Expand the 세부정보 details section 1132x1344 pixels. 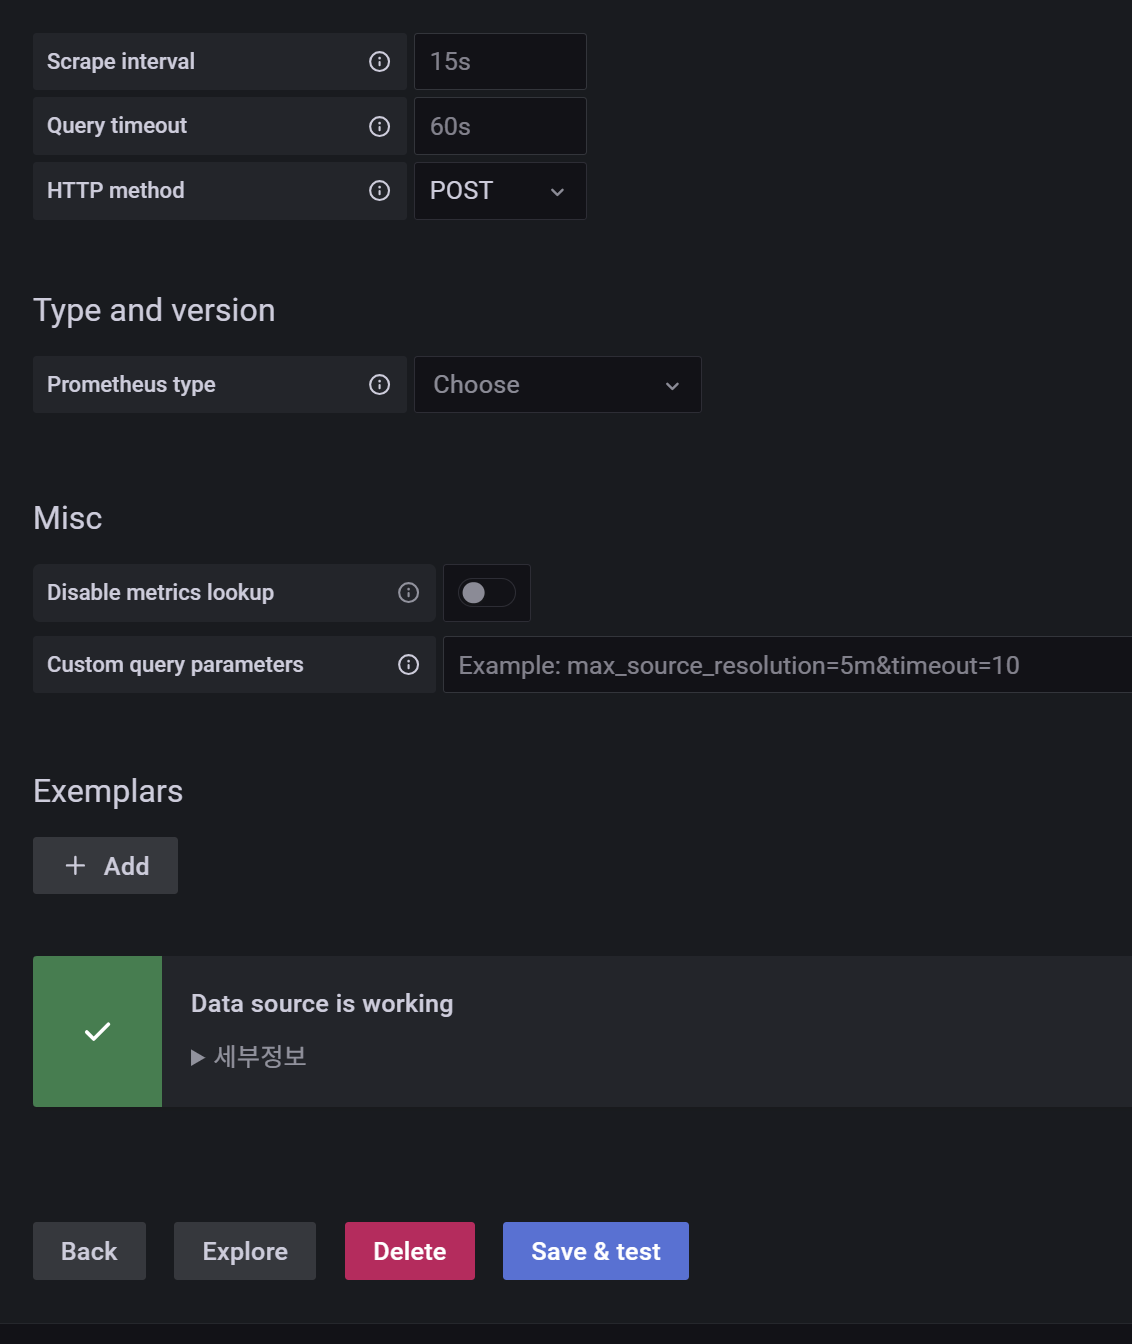[x=249, y=1057]
